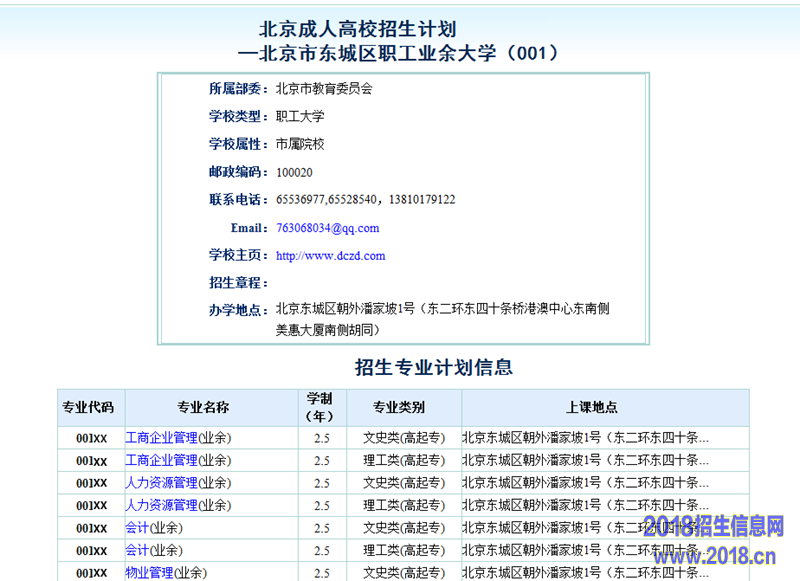Image resolution: width=800 pixels, height=581 pixels.
Task: Select 人力资源管理 link in the 理工类 row
Action: 161,505
